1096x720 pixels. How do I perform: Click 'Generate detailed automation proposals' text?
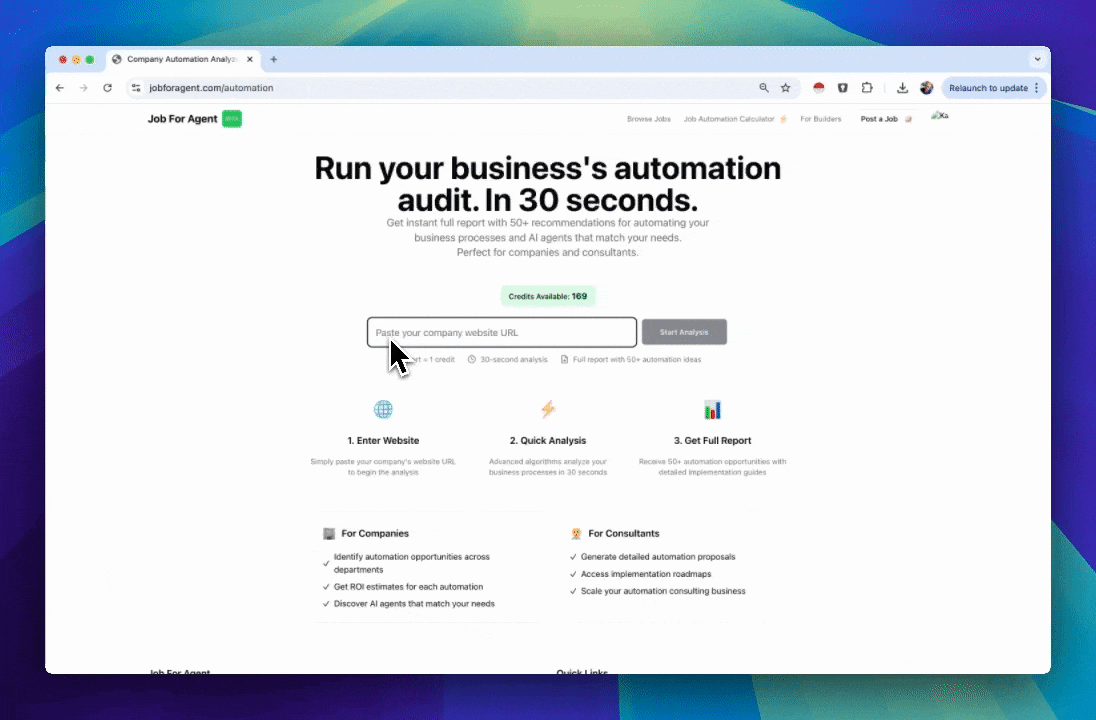click(658, 557)
